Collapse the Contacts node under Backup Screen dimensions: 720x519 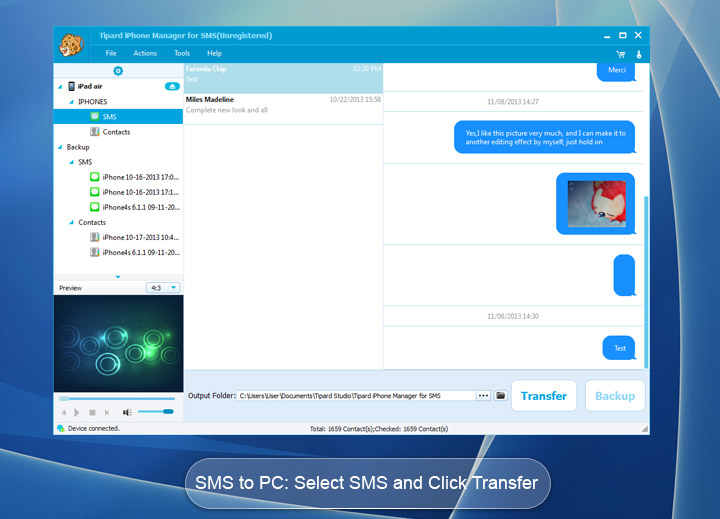[71, 222]
